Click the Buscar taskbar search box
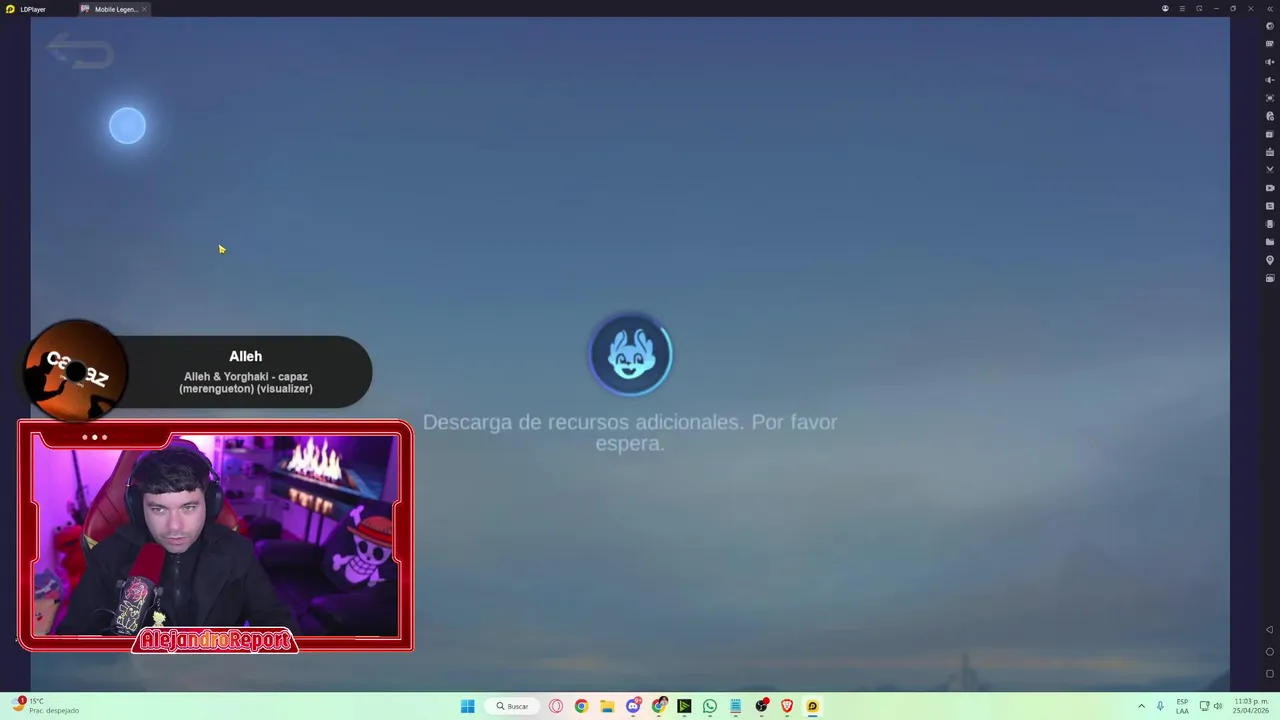This screenshot has width=1280, height=720. point(512,706)
